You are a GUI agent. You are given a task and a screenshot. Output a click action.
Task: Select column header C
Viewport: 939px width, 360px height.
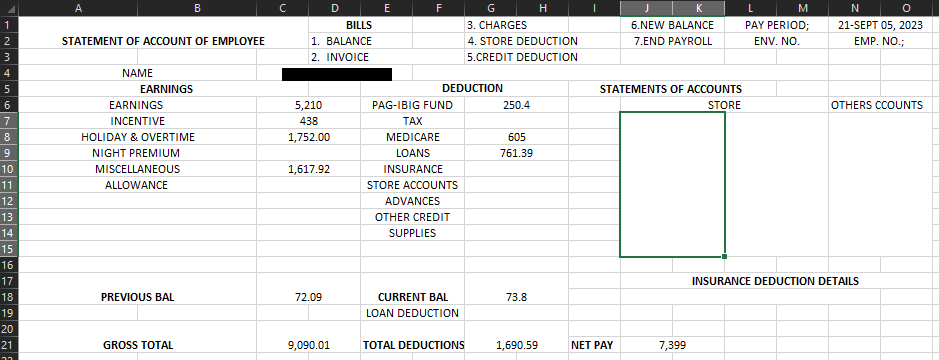(x=283, y=8)
